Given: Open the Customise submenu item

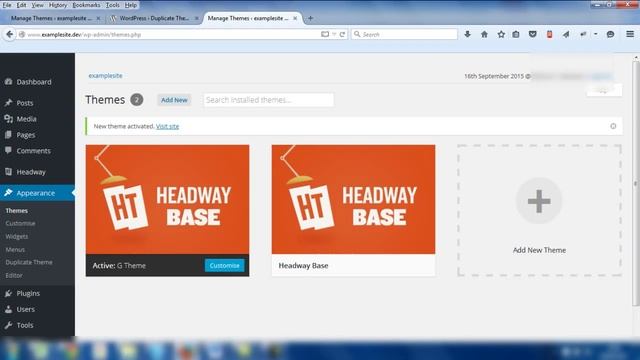Looking at the screenshot, I should pos(20,223).
